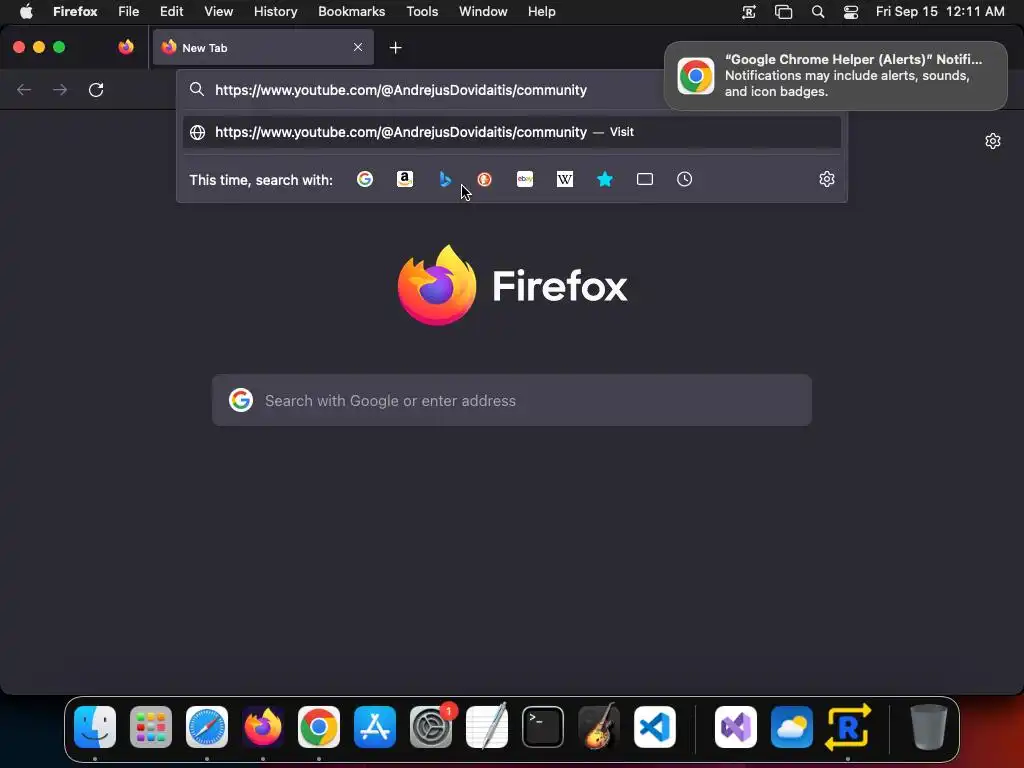Open Launchpad from the Dock

pos(151,727)
